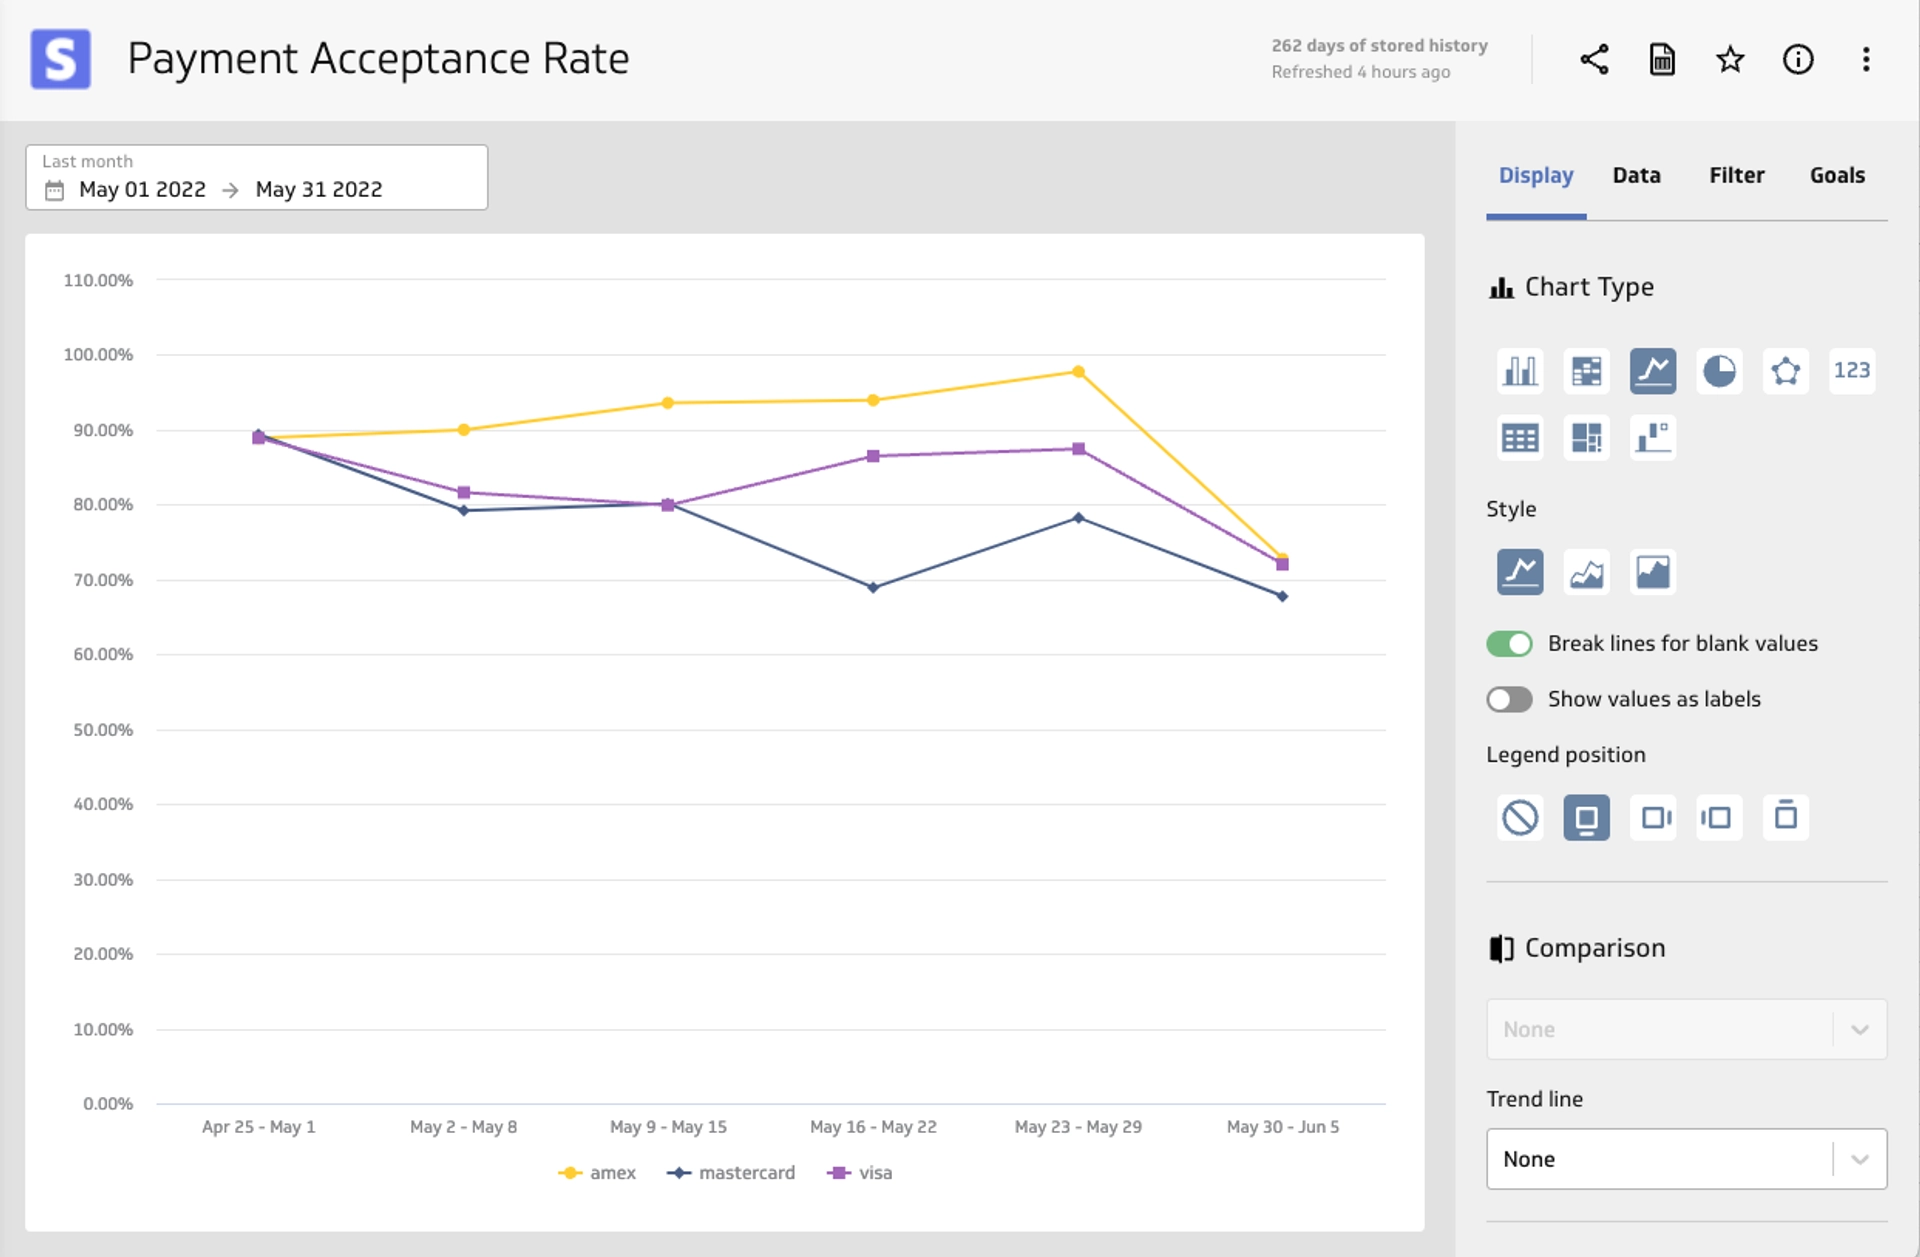This screenshot has height=1257, width=1920.
Task: Click the mastercard point for May 16 - May 22
Action: [873, 588]
